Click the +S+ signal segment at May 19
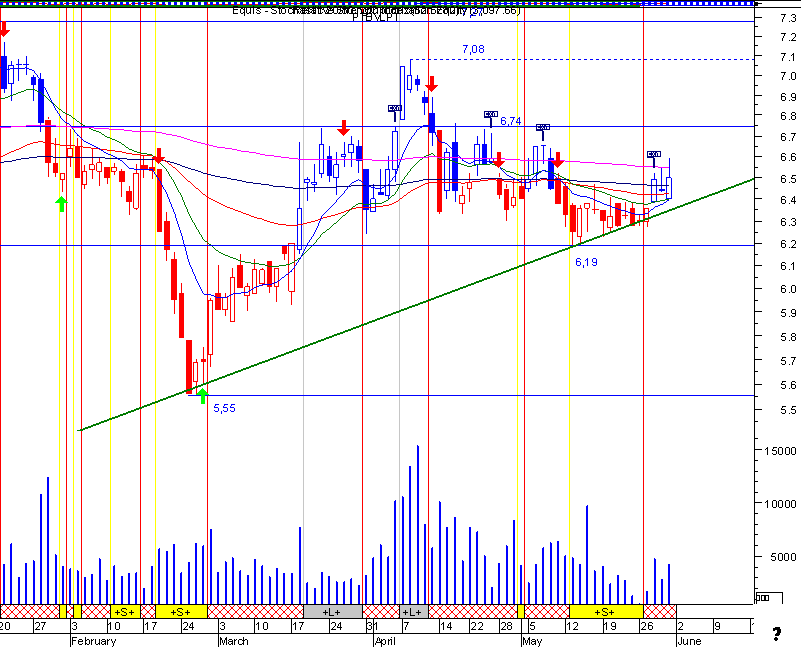Viewport: 801px width, 647px height. [606, 612]
